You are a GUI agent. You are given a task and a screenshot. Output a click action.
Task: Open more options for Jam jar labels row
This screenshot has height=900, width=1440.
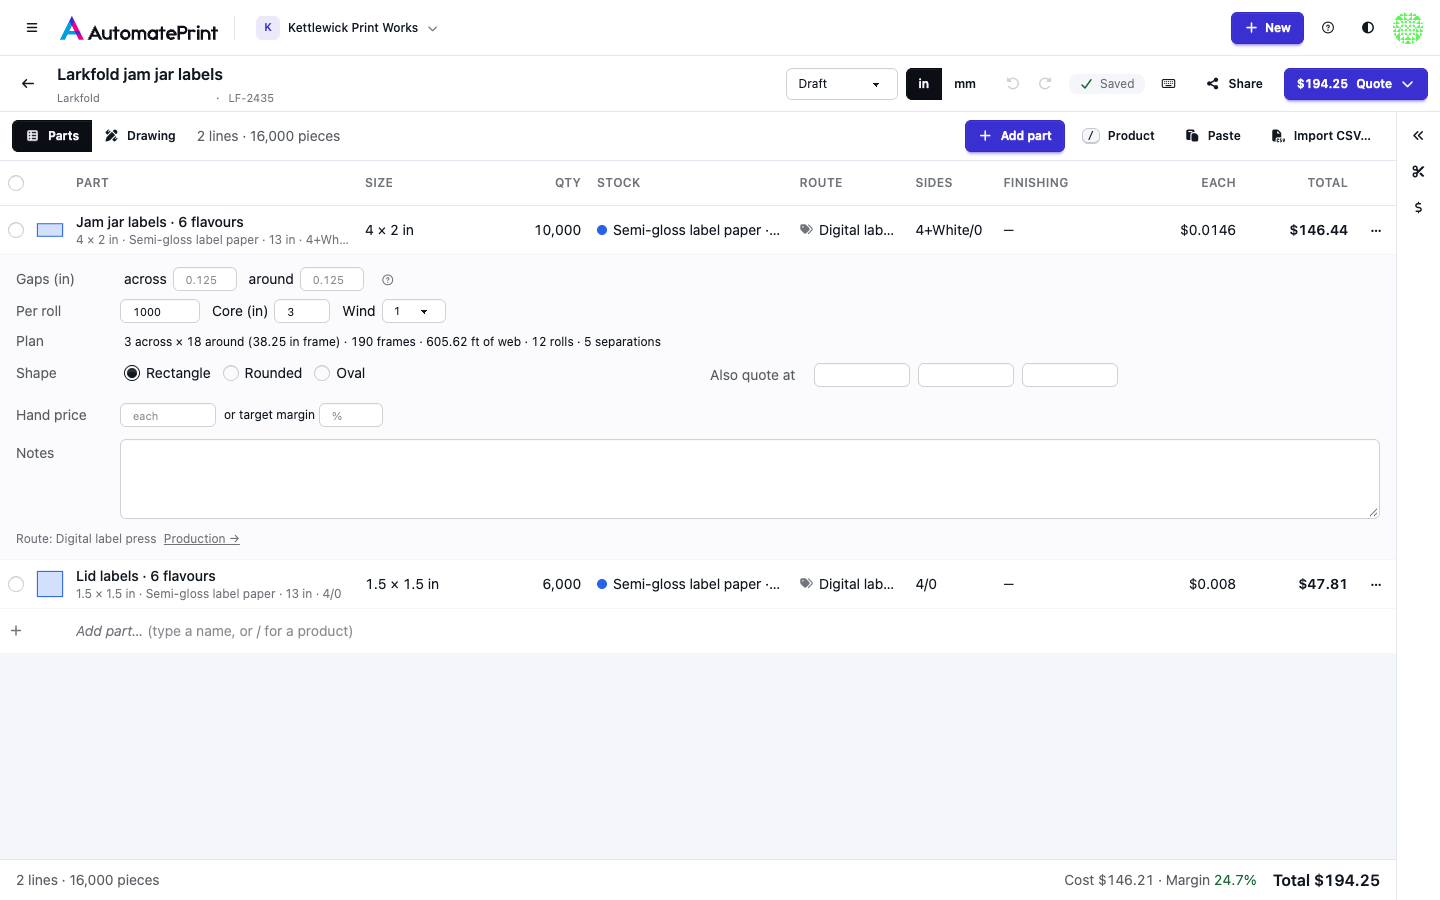(1376, 230)
